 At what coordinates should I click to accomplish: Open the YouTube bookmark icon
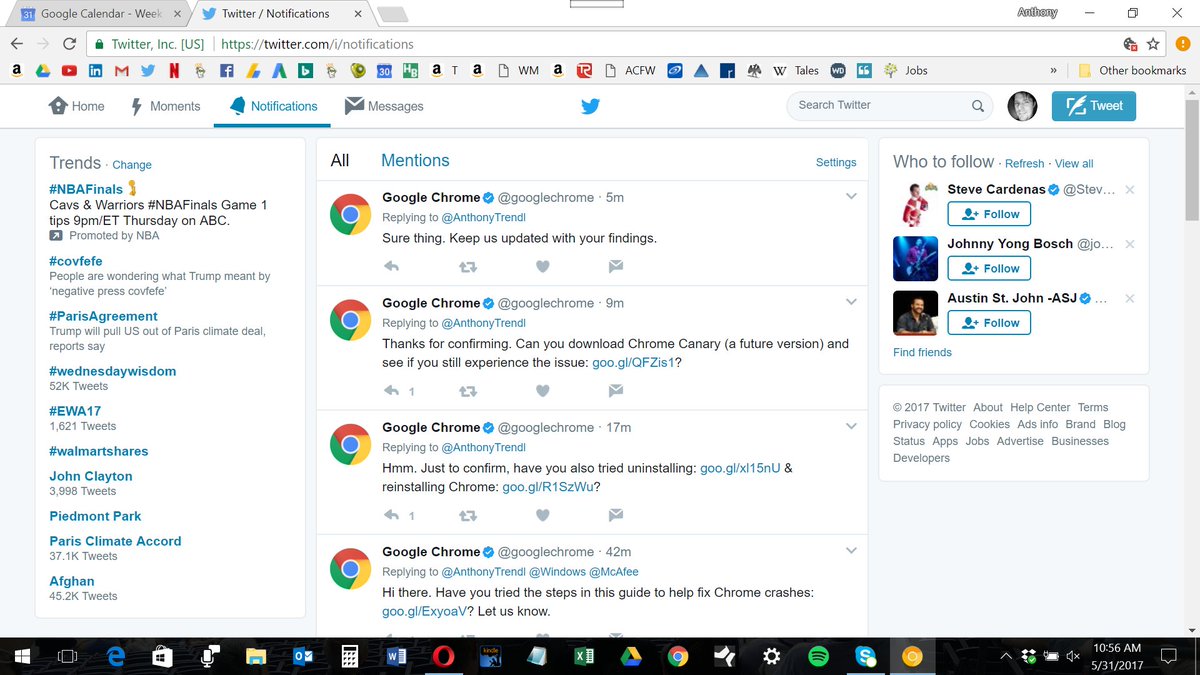tap(69, 71)
